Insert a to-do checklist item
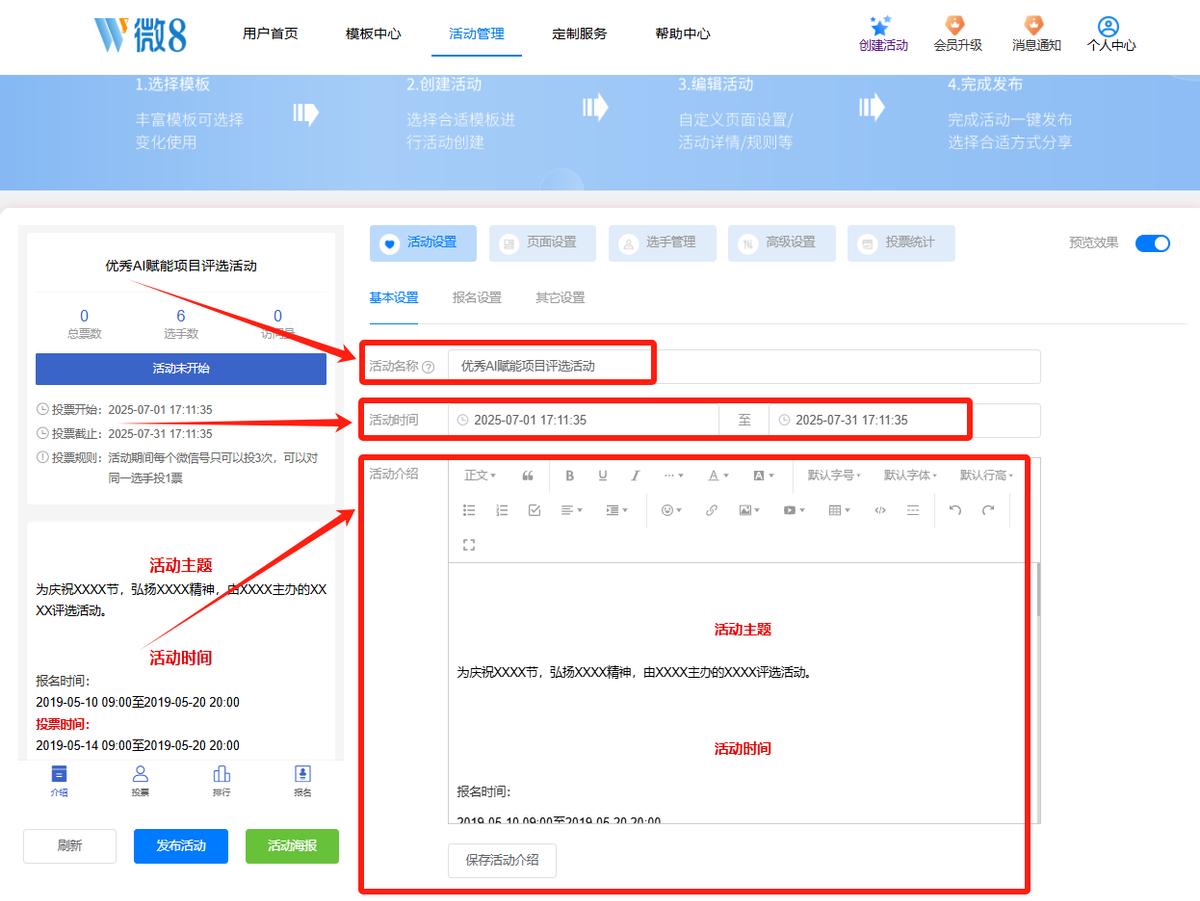Image resolution: width=1200 pixels, height=901 pixels. 534,510
